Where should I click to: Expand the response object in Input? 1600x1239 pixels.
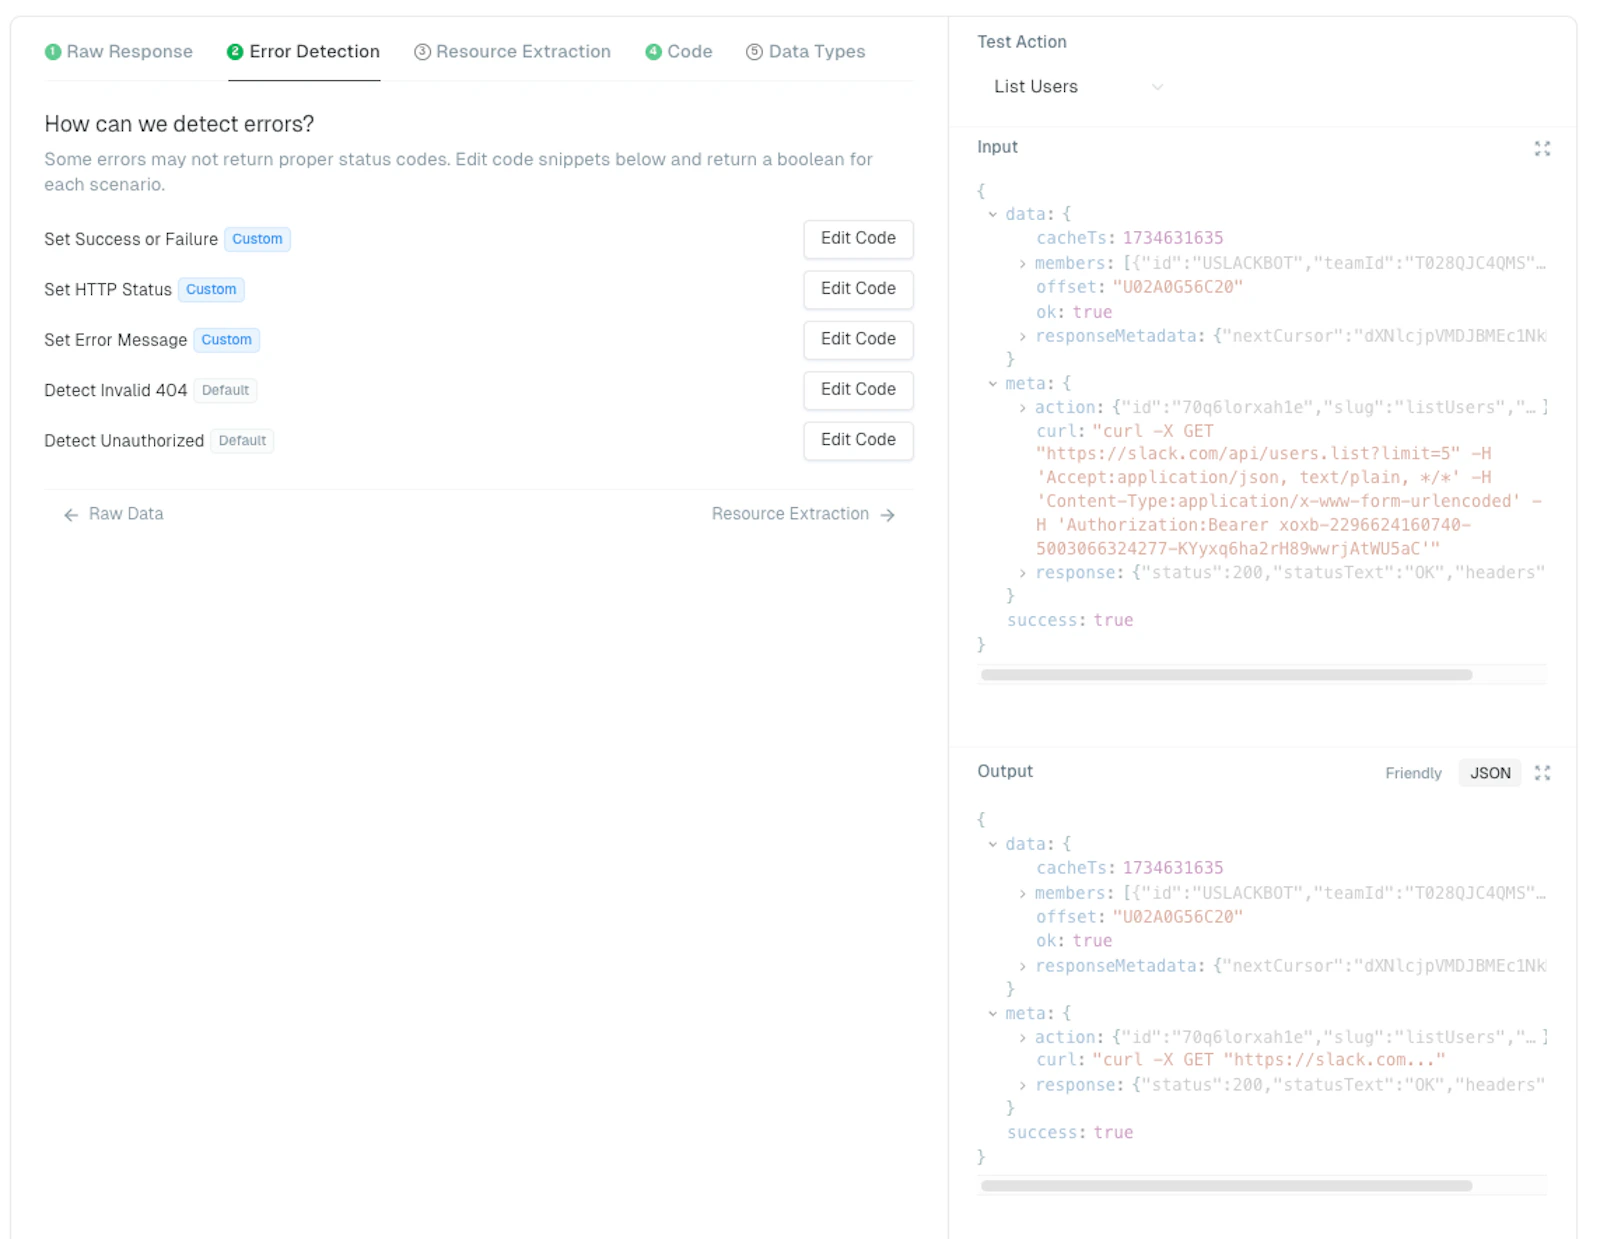click(1022, 573)
